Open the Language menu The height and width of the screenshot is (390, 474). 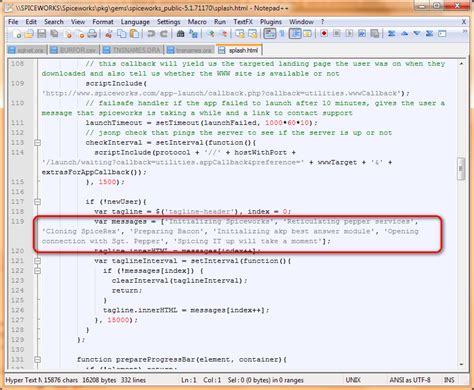pos(135,22)
